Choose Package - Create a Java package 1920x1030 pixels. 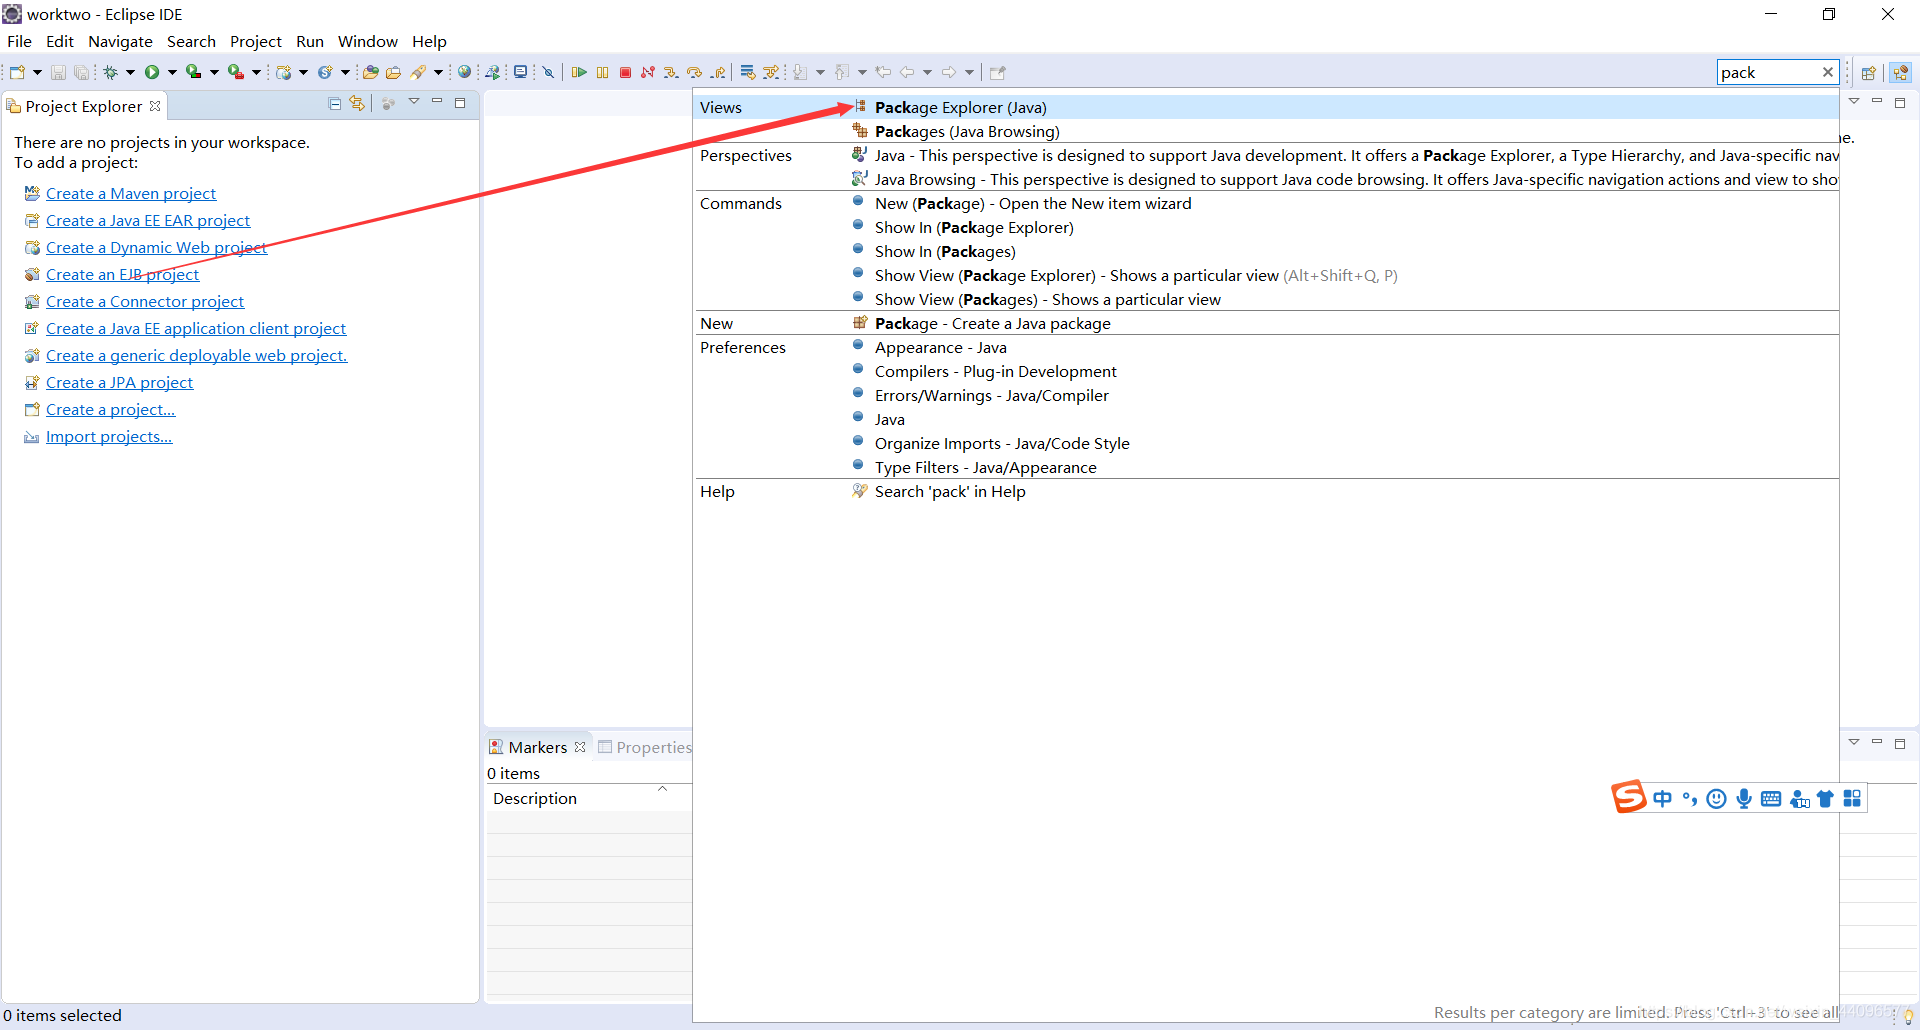point(1266,323)
